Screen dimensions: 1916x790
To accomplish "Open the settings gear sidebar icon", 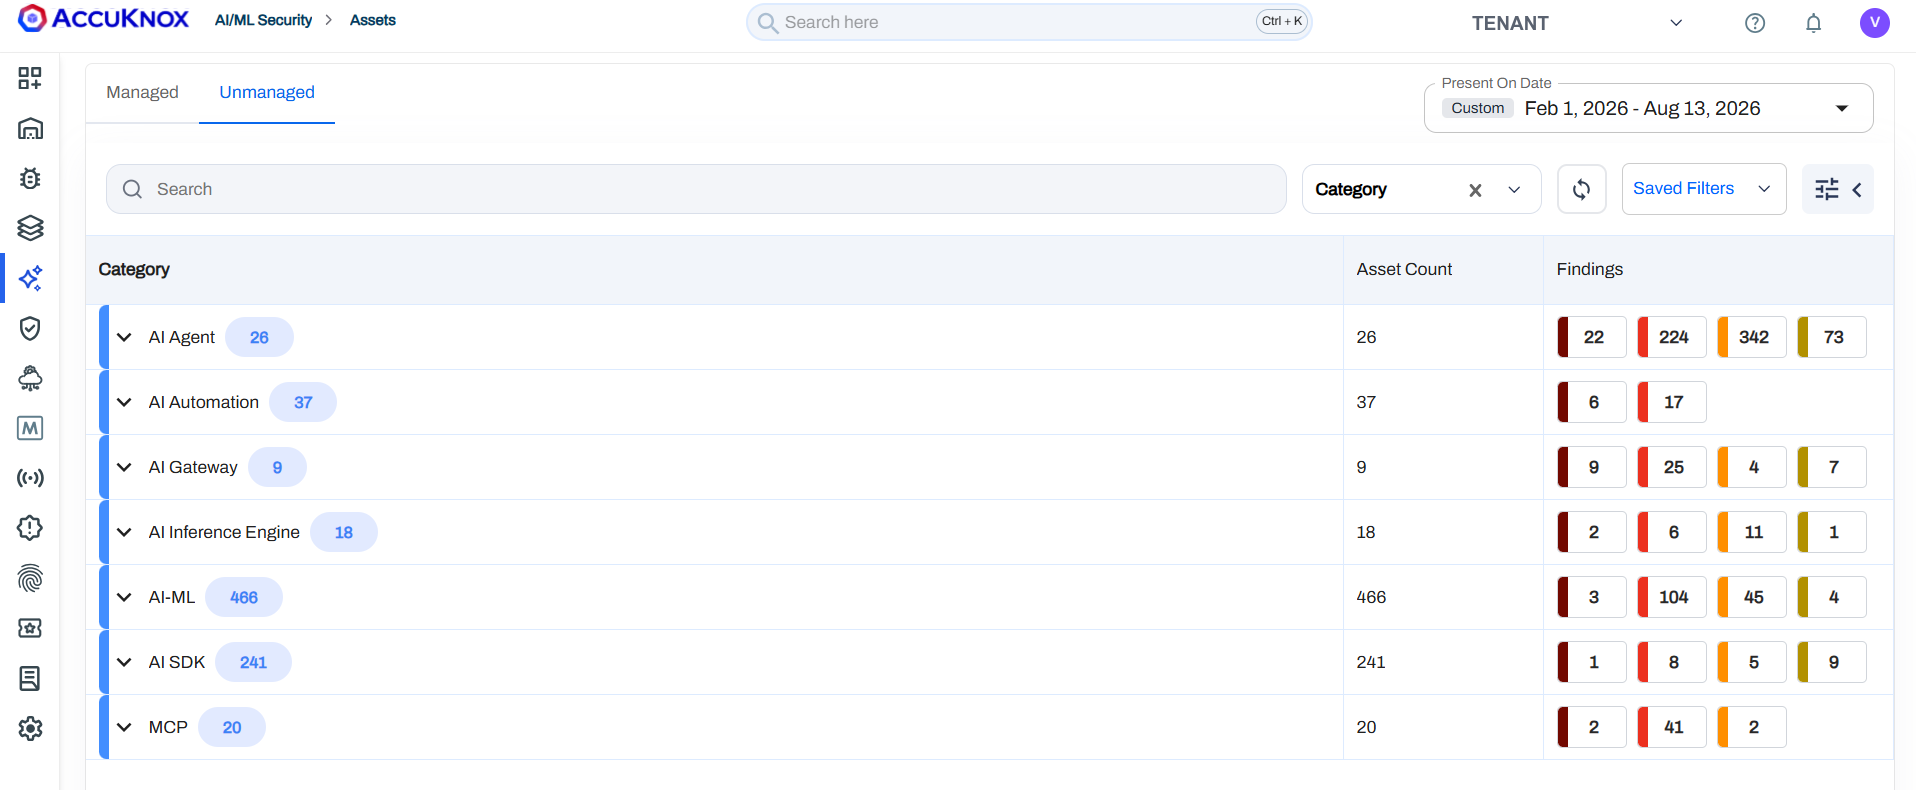I will [30, 728].
